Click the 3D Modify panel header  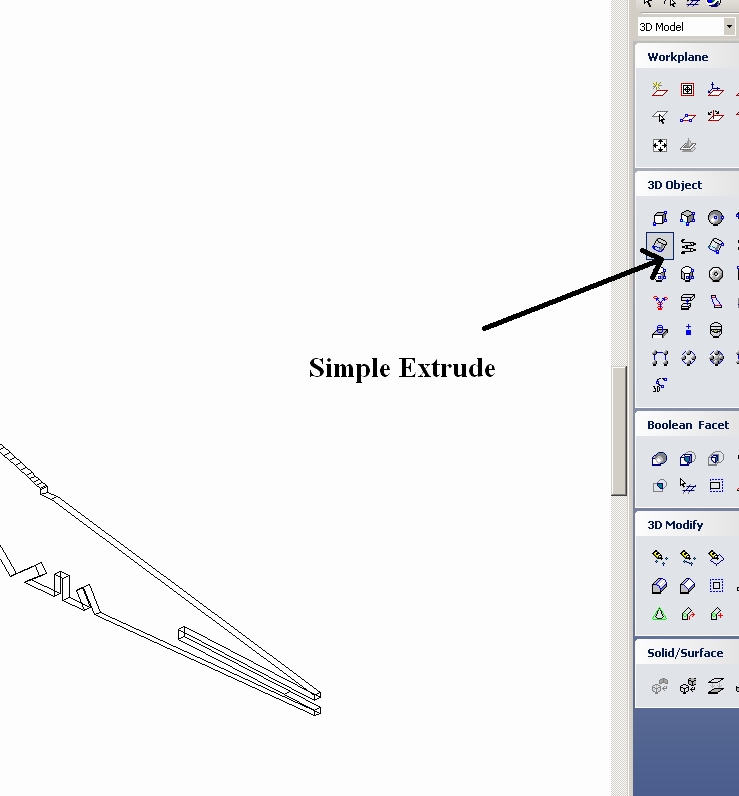click(x=675, y=525)
